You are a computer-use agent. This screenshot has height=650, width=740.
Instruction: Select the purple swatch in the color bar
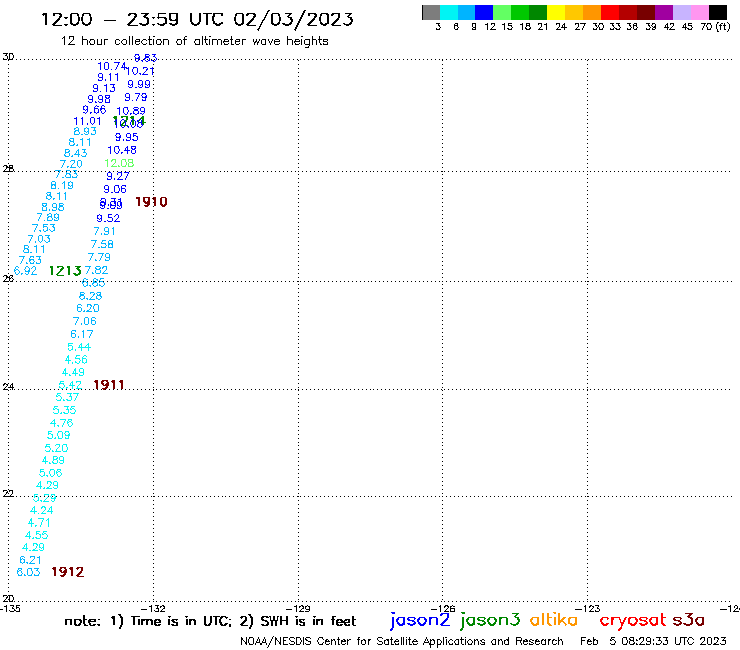click(664, 12)
